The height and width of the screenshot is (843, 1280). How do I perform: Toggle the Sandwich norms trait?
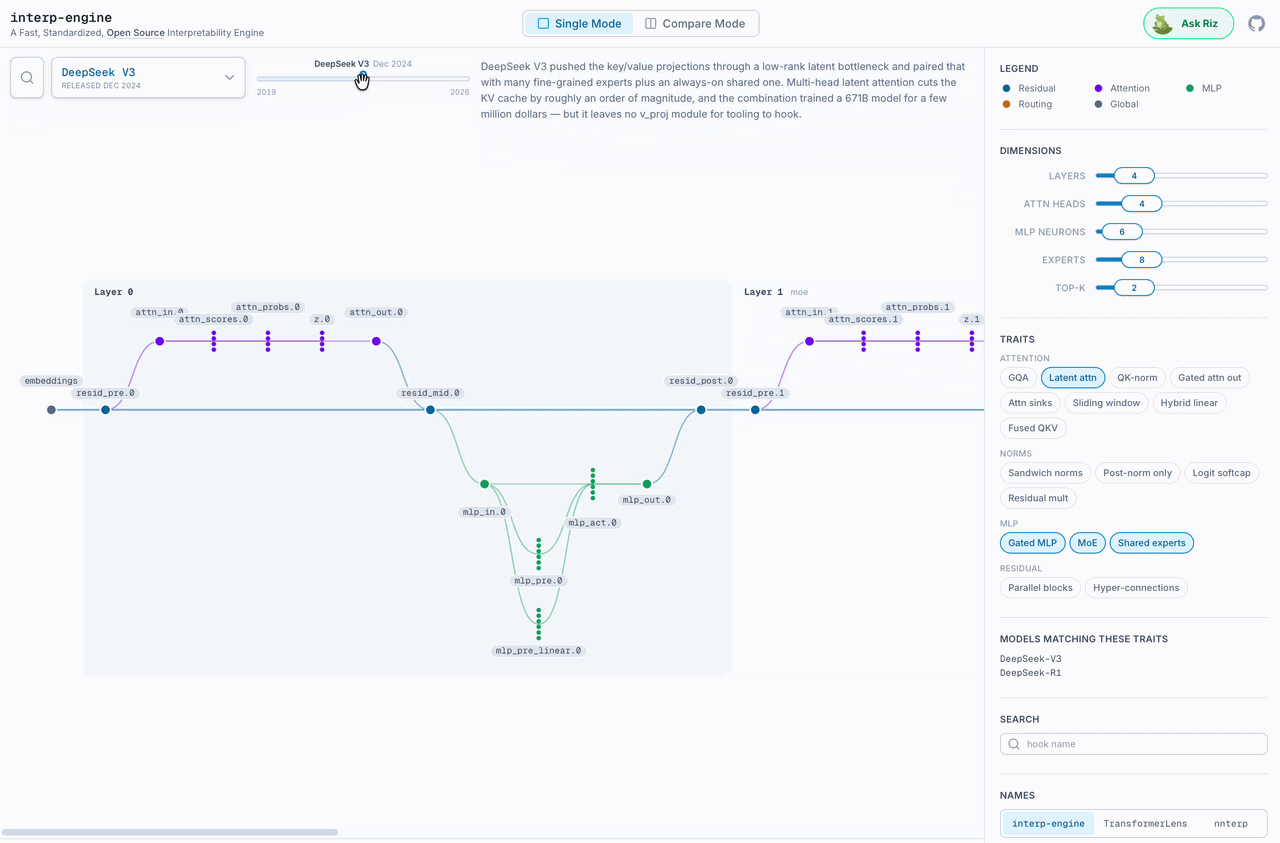coord(1045,473)
